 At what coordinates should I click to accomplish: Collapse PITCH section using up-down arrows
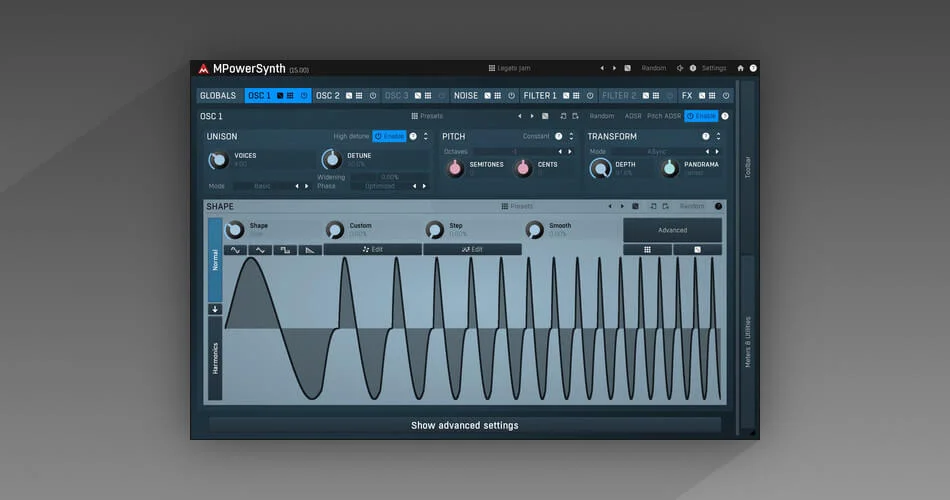point(571,137)
